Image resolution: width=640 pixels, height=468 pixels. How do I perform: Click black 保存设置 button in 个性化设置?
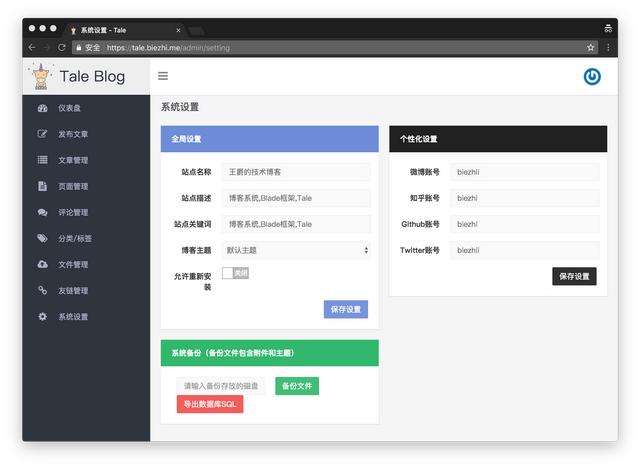click(x=574, y=276)
